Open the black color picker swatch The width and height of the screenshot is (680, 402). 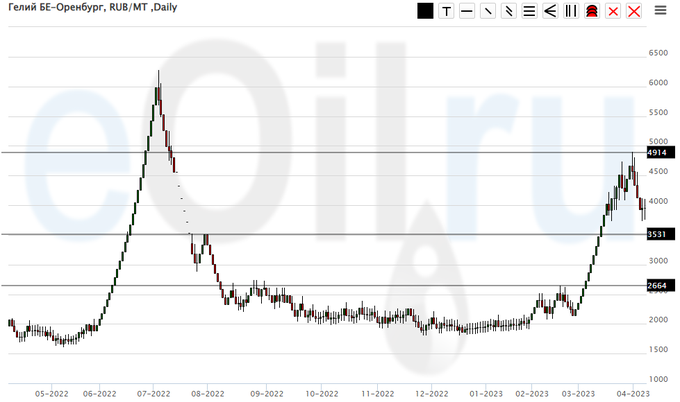click(x=425, y=11)
